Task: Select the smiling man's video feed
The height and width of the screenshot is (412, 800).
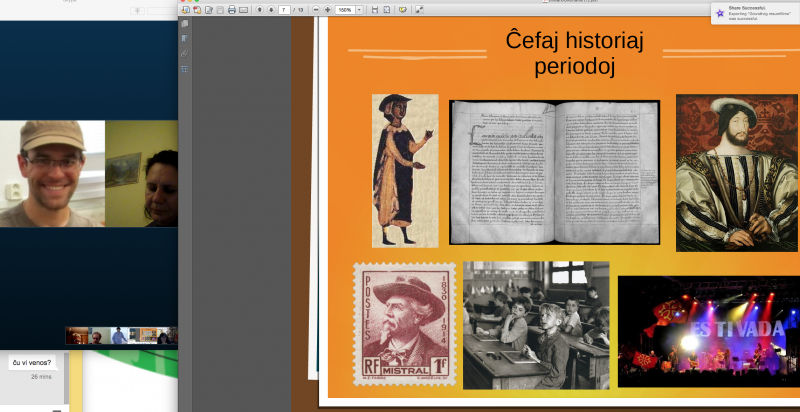Action: tap(52, 173)
